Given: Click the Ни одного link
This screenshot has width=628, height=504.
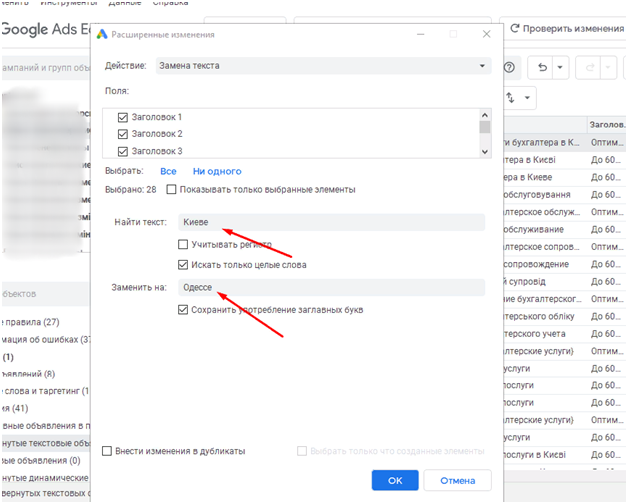Looking at the screenshot, I should tap(217, 171).
